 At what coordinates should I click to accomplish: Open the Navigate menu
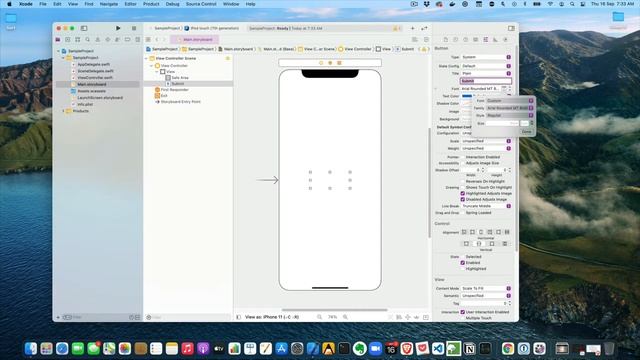point(109,4)
